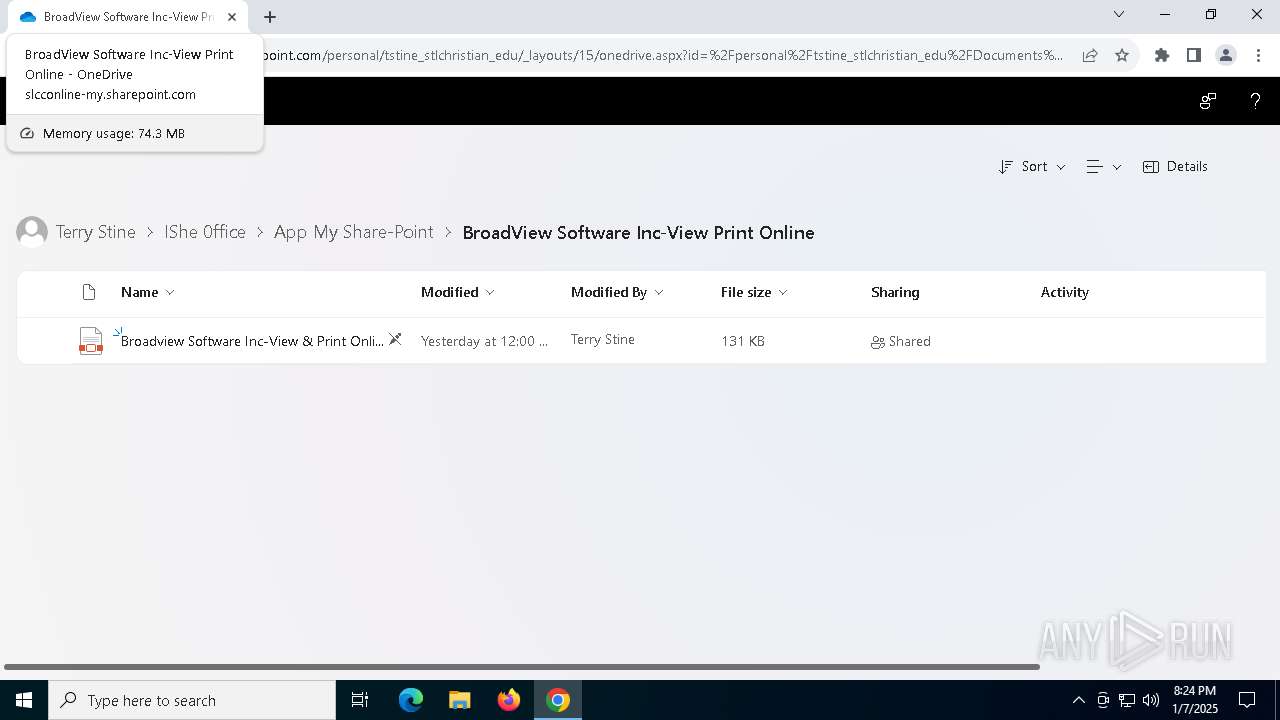Viewport: 1280px width, 720px height.
Task: Click the Shared status of the file
Action: [901, 341]
